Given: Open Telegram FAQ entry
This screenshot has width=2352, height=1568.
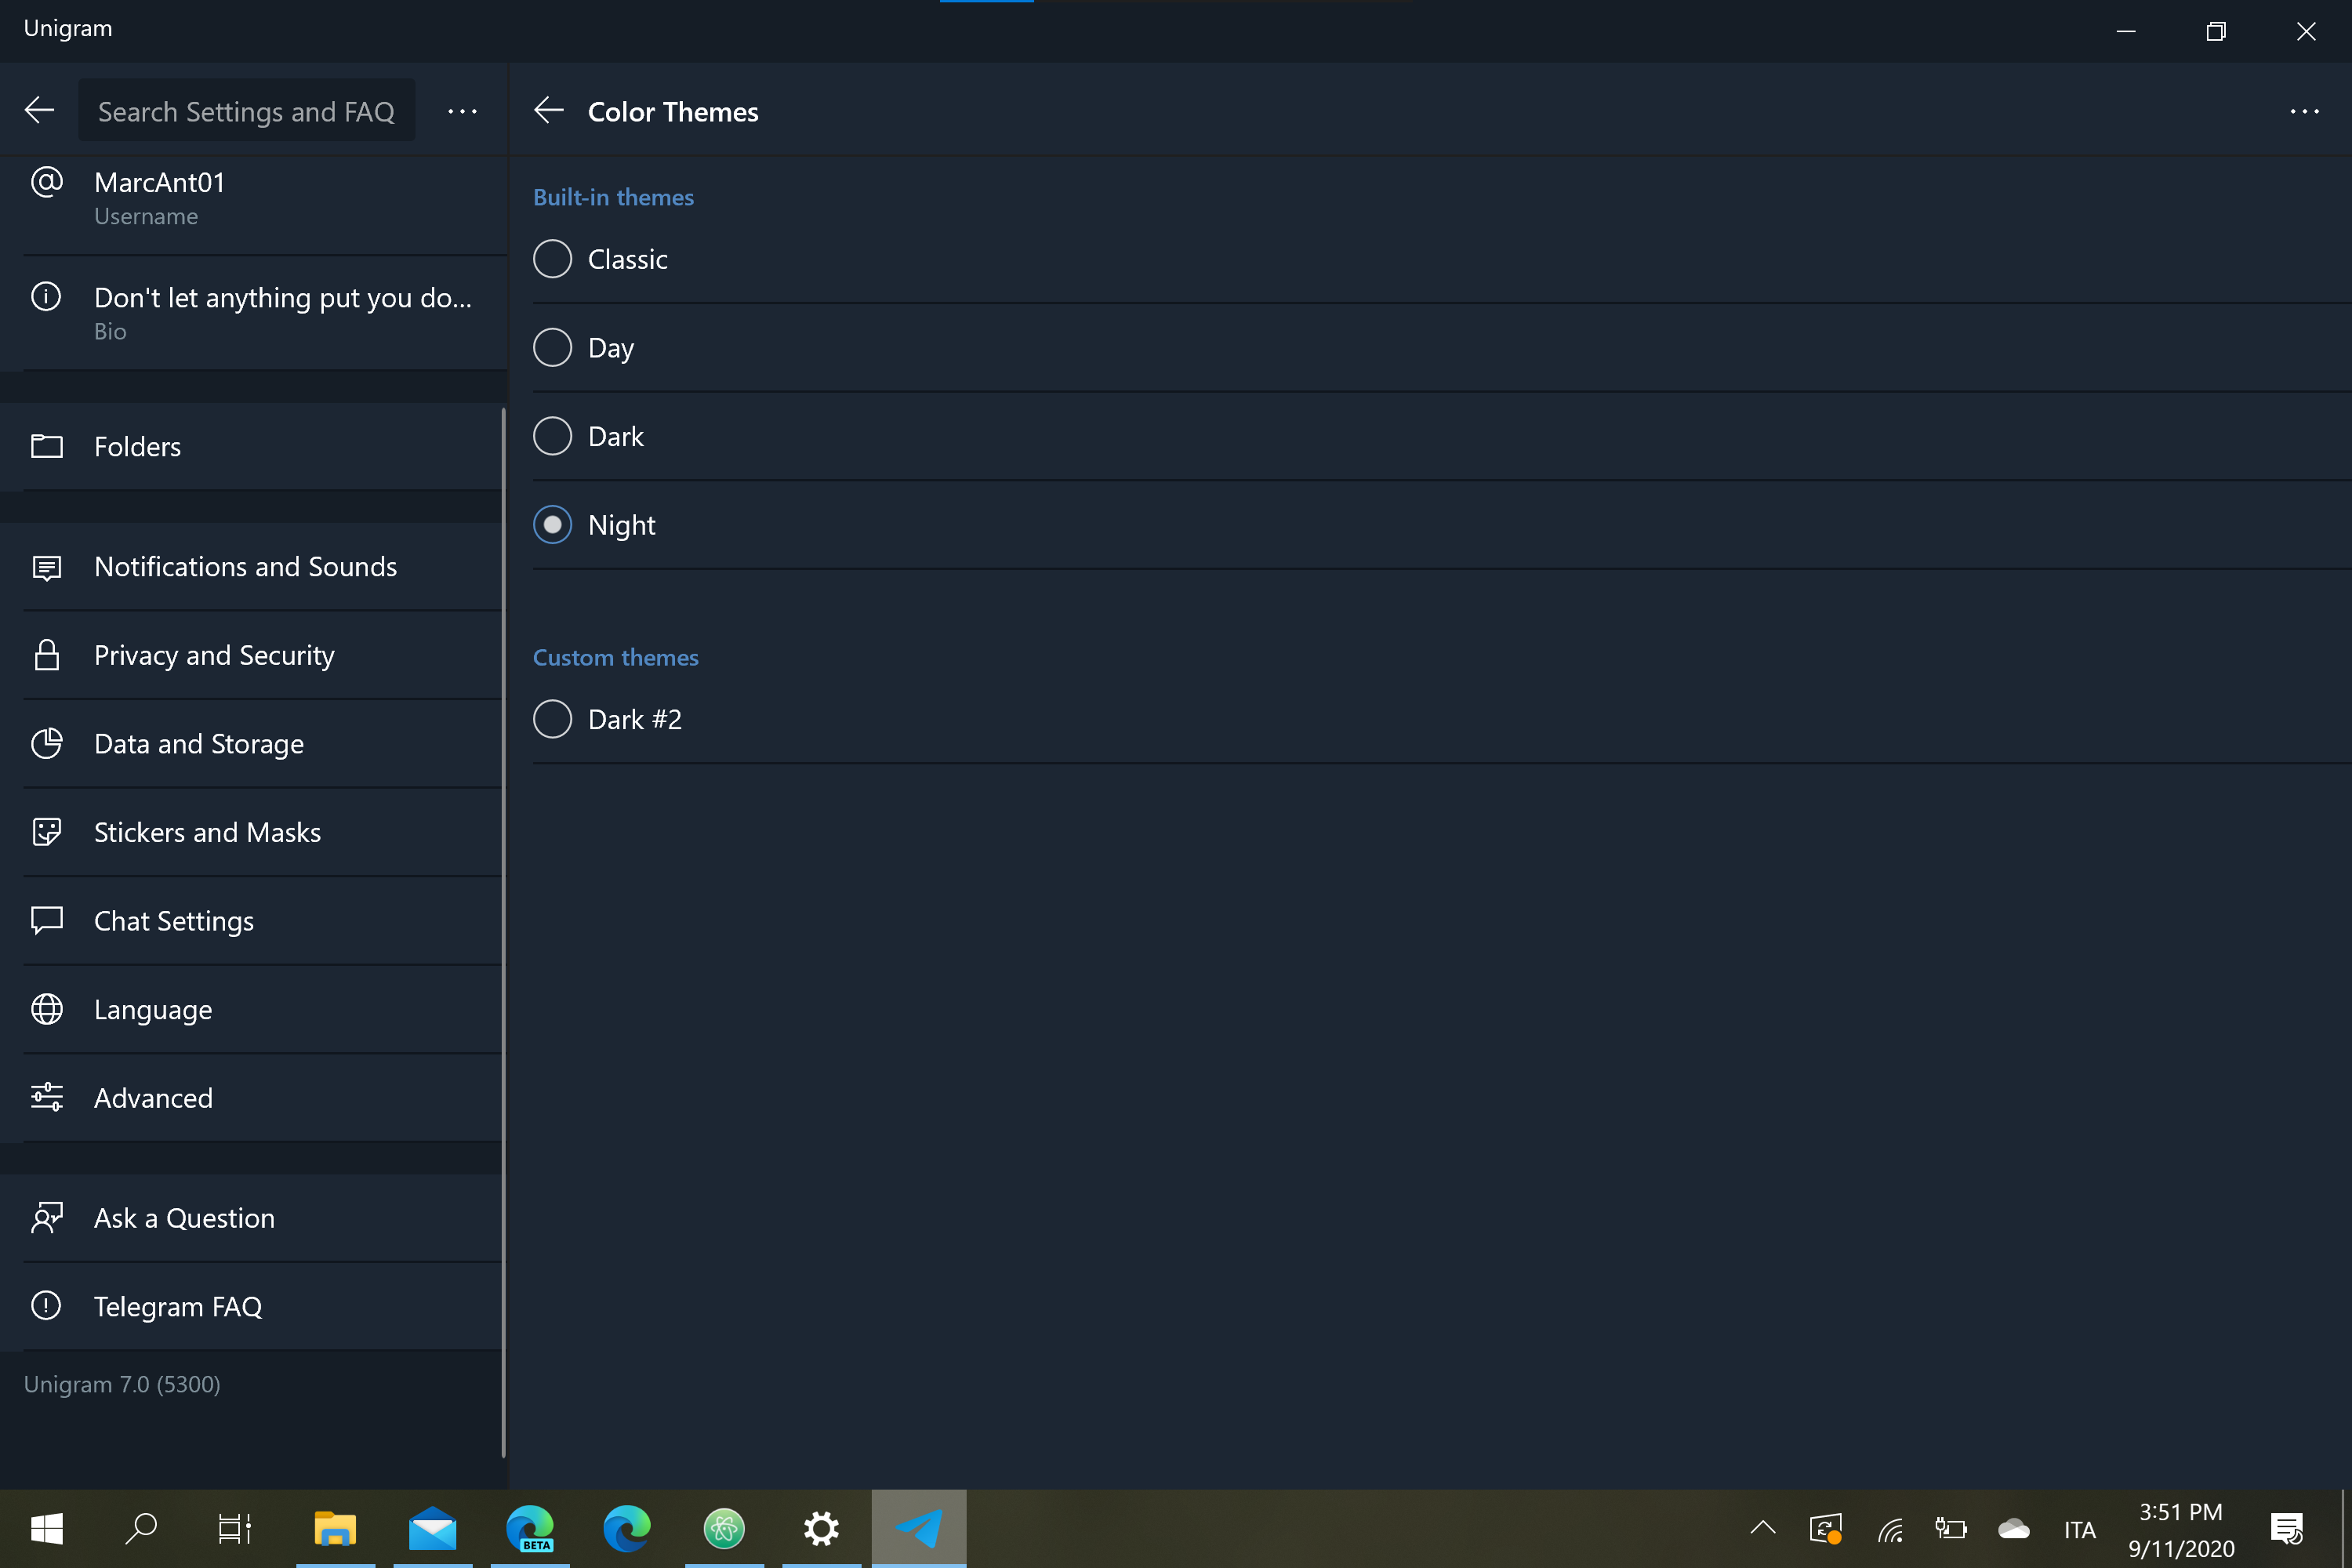Looking at the screenshot, I should click(178, 1306).
